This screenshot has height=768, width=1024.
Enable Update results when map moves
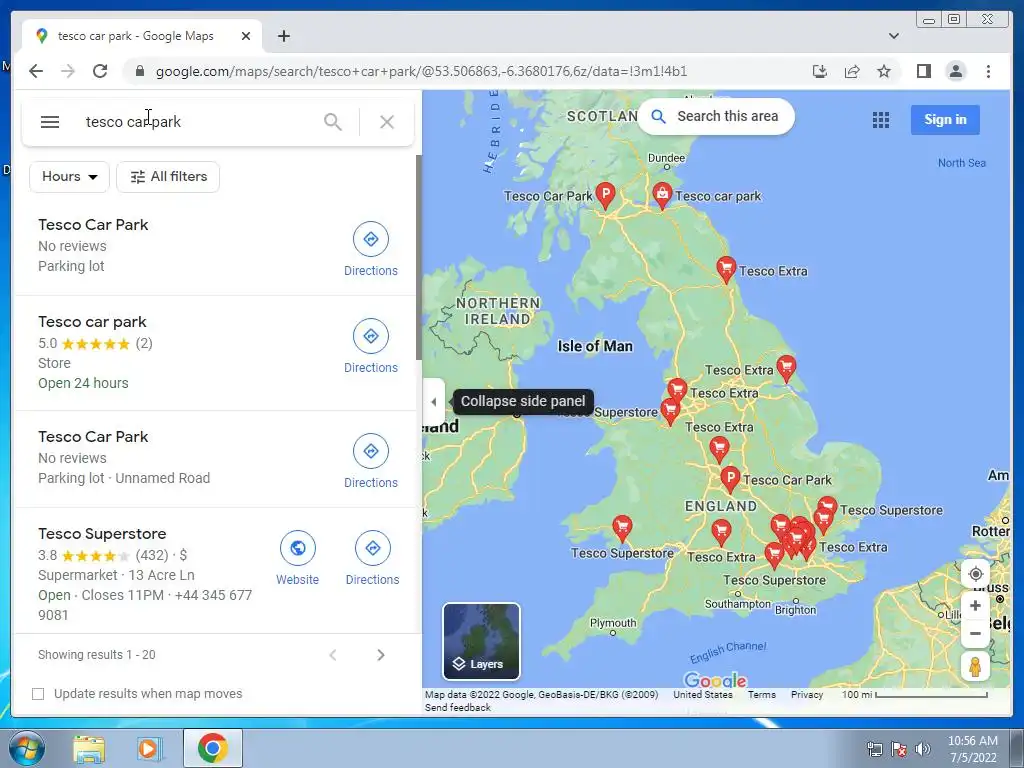(38, 694)
